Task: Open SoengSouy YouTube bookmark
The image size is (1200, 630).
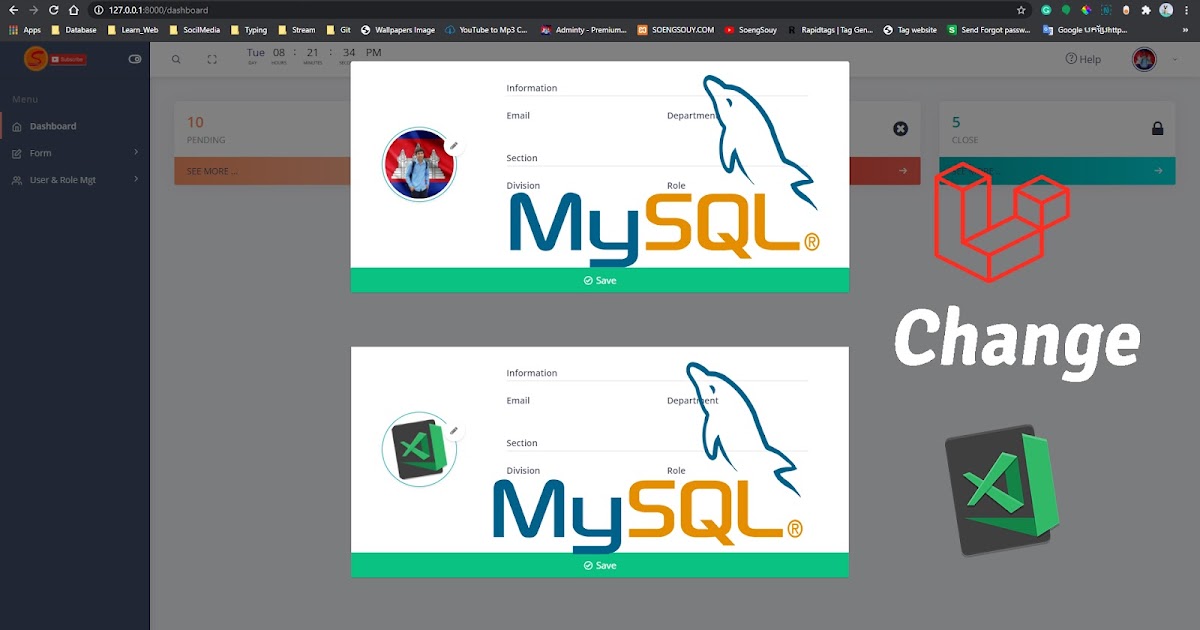Action: click(x=751, y=30)
